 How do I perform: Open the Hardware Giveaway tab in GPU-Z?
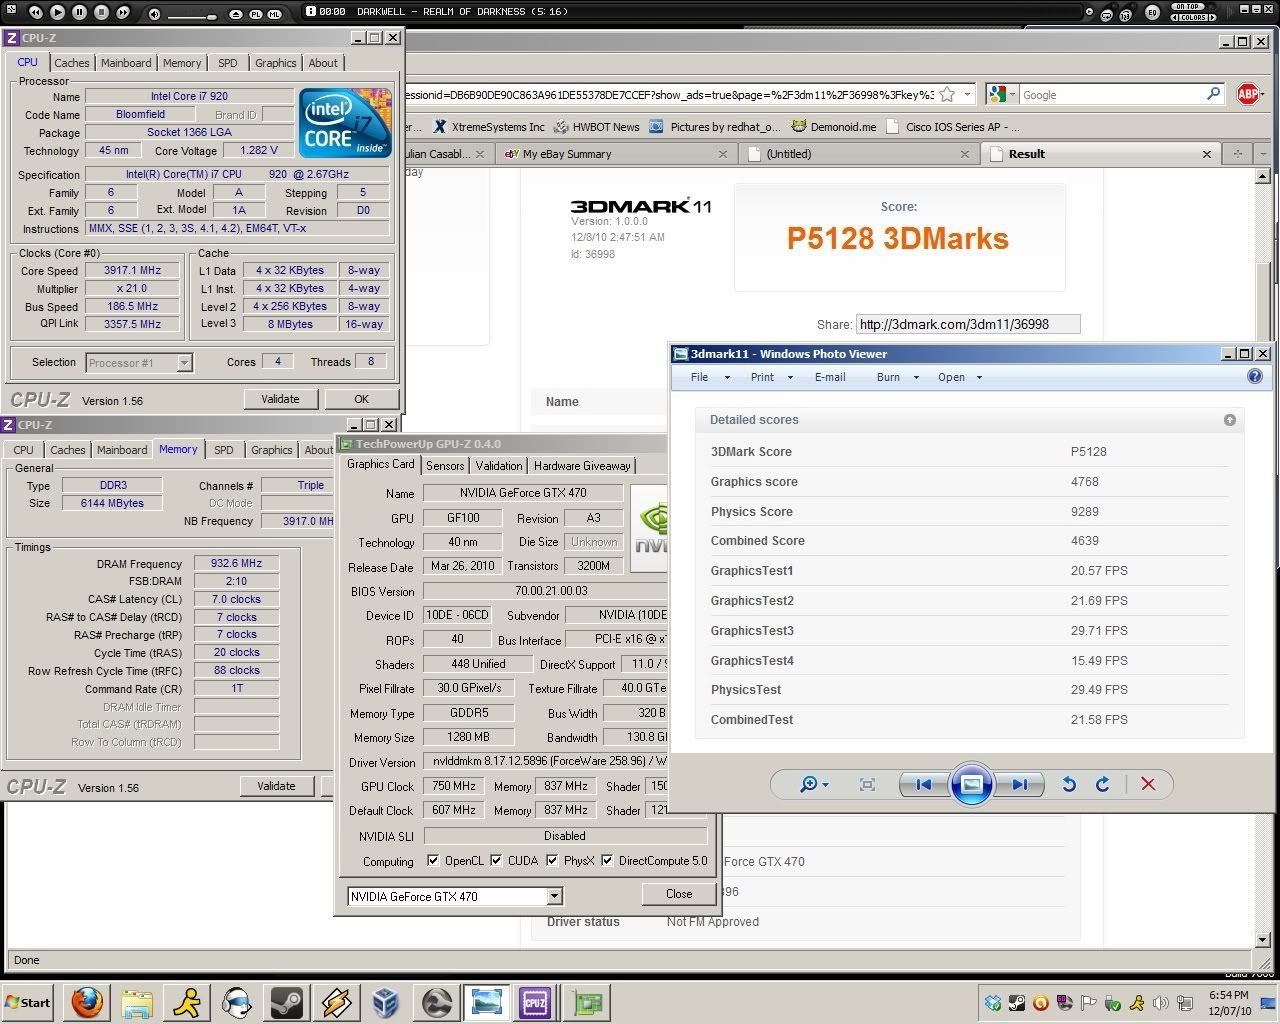pos(582,466)
